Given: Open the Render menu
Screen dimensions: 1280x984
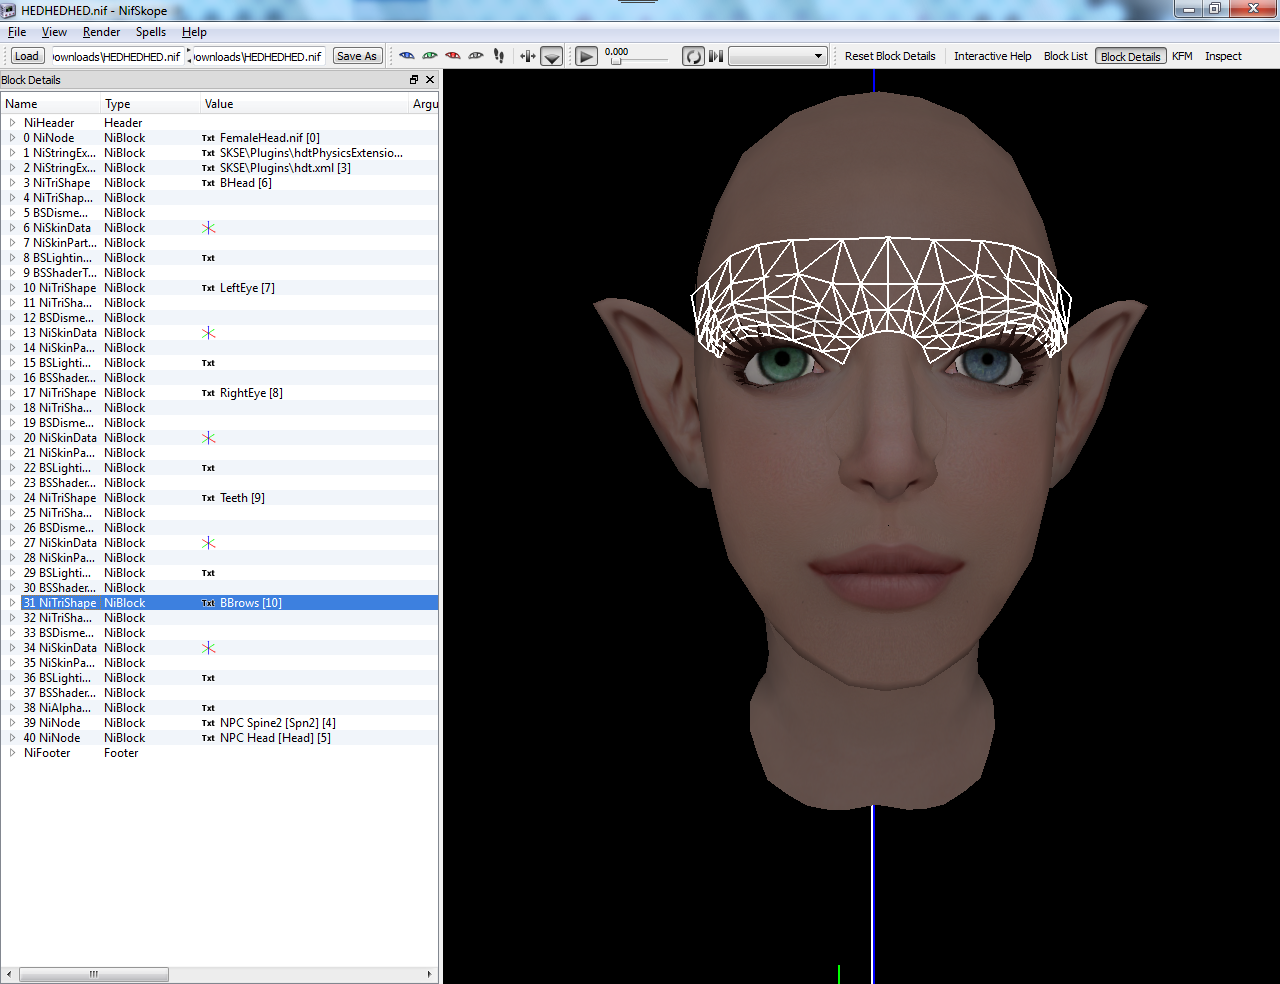Looking at the screenshot, I should [x=101, y=32].
